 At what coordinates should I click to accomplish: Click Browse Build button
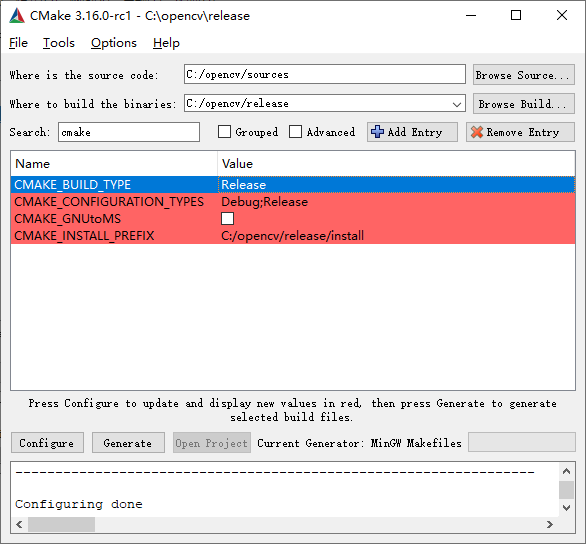[524, 104]
